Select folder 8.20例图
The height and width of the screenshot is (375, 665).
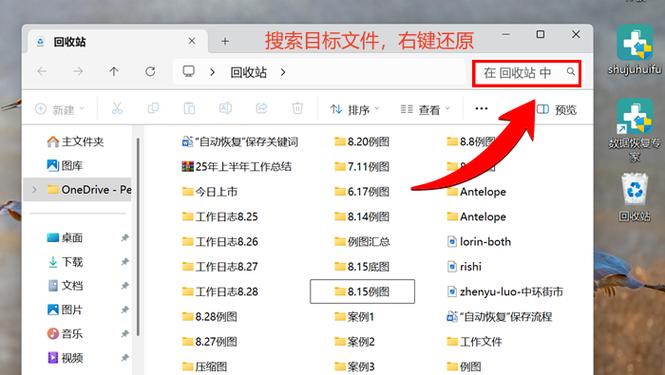pyautogui.click(x=362, y=141)
